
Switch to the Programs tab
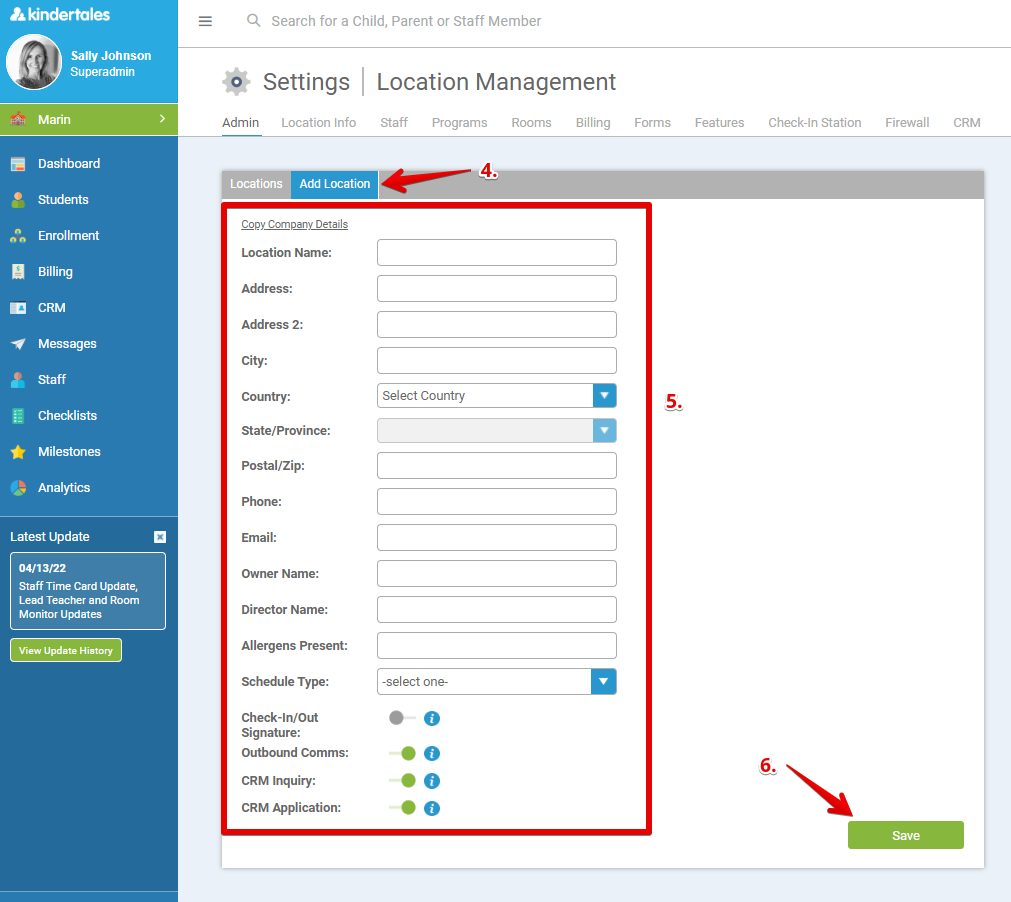click(x=459, y=123)
